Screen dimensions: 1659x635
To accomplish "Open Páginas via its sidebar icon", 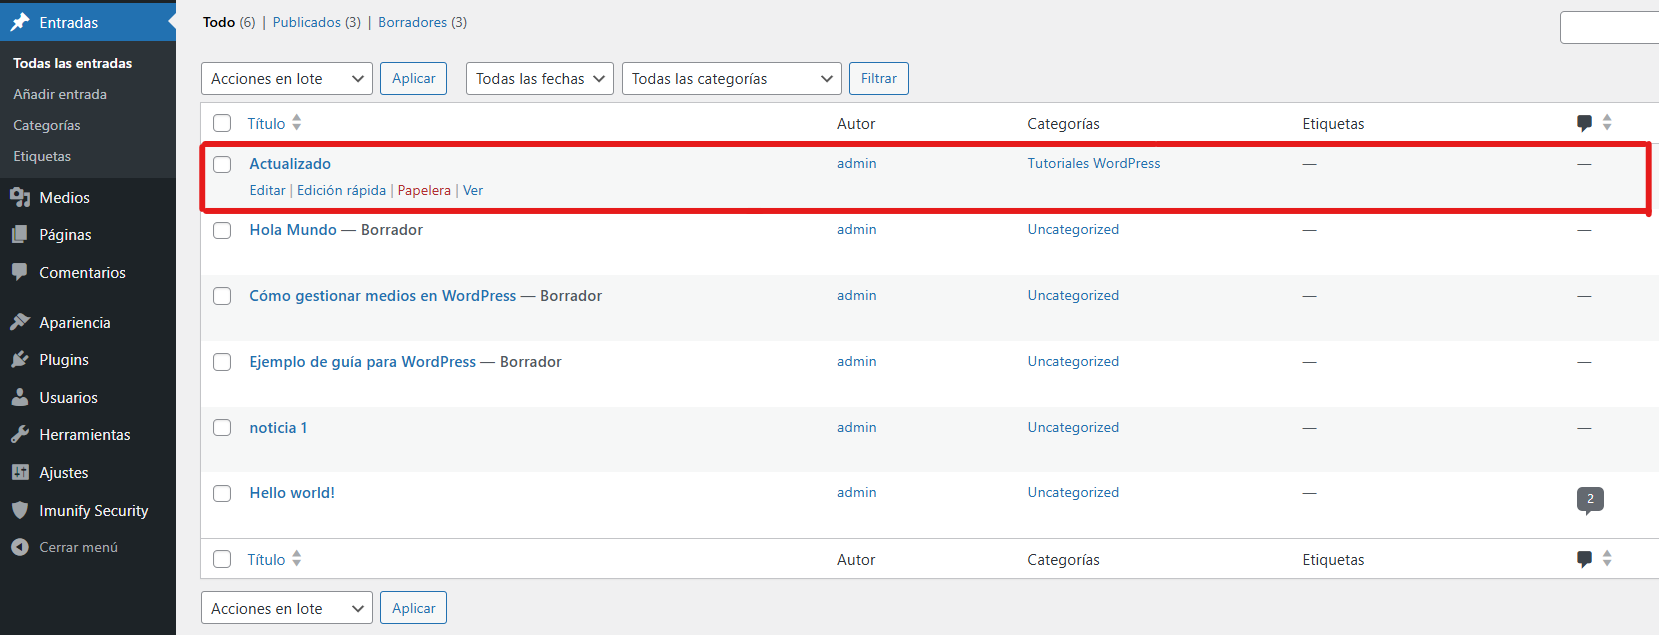I will click(20, 235).
